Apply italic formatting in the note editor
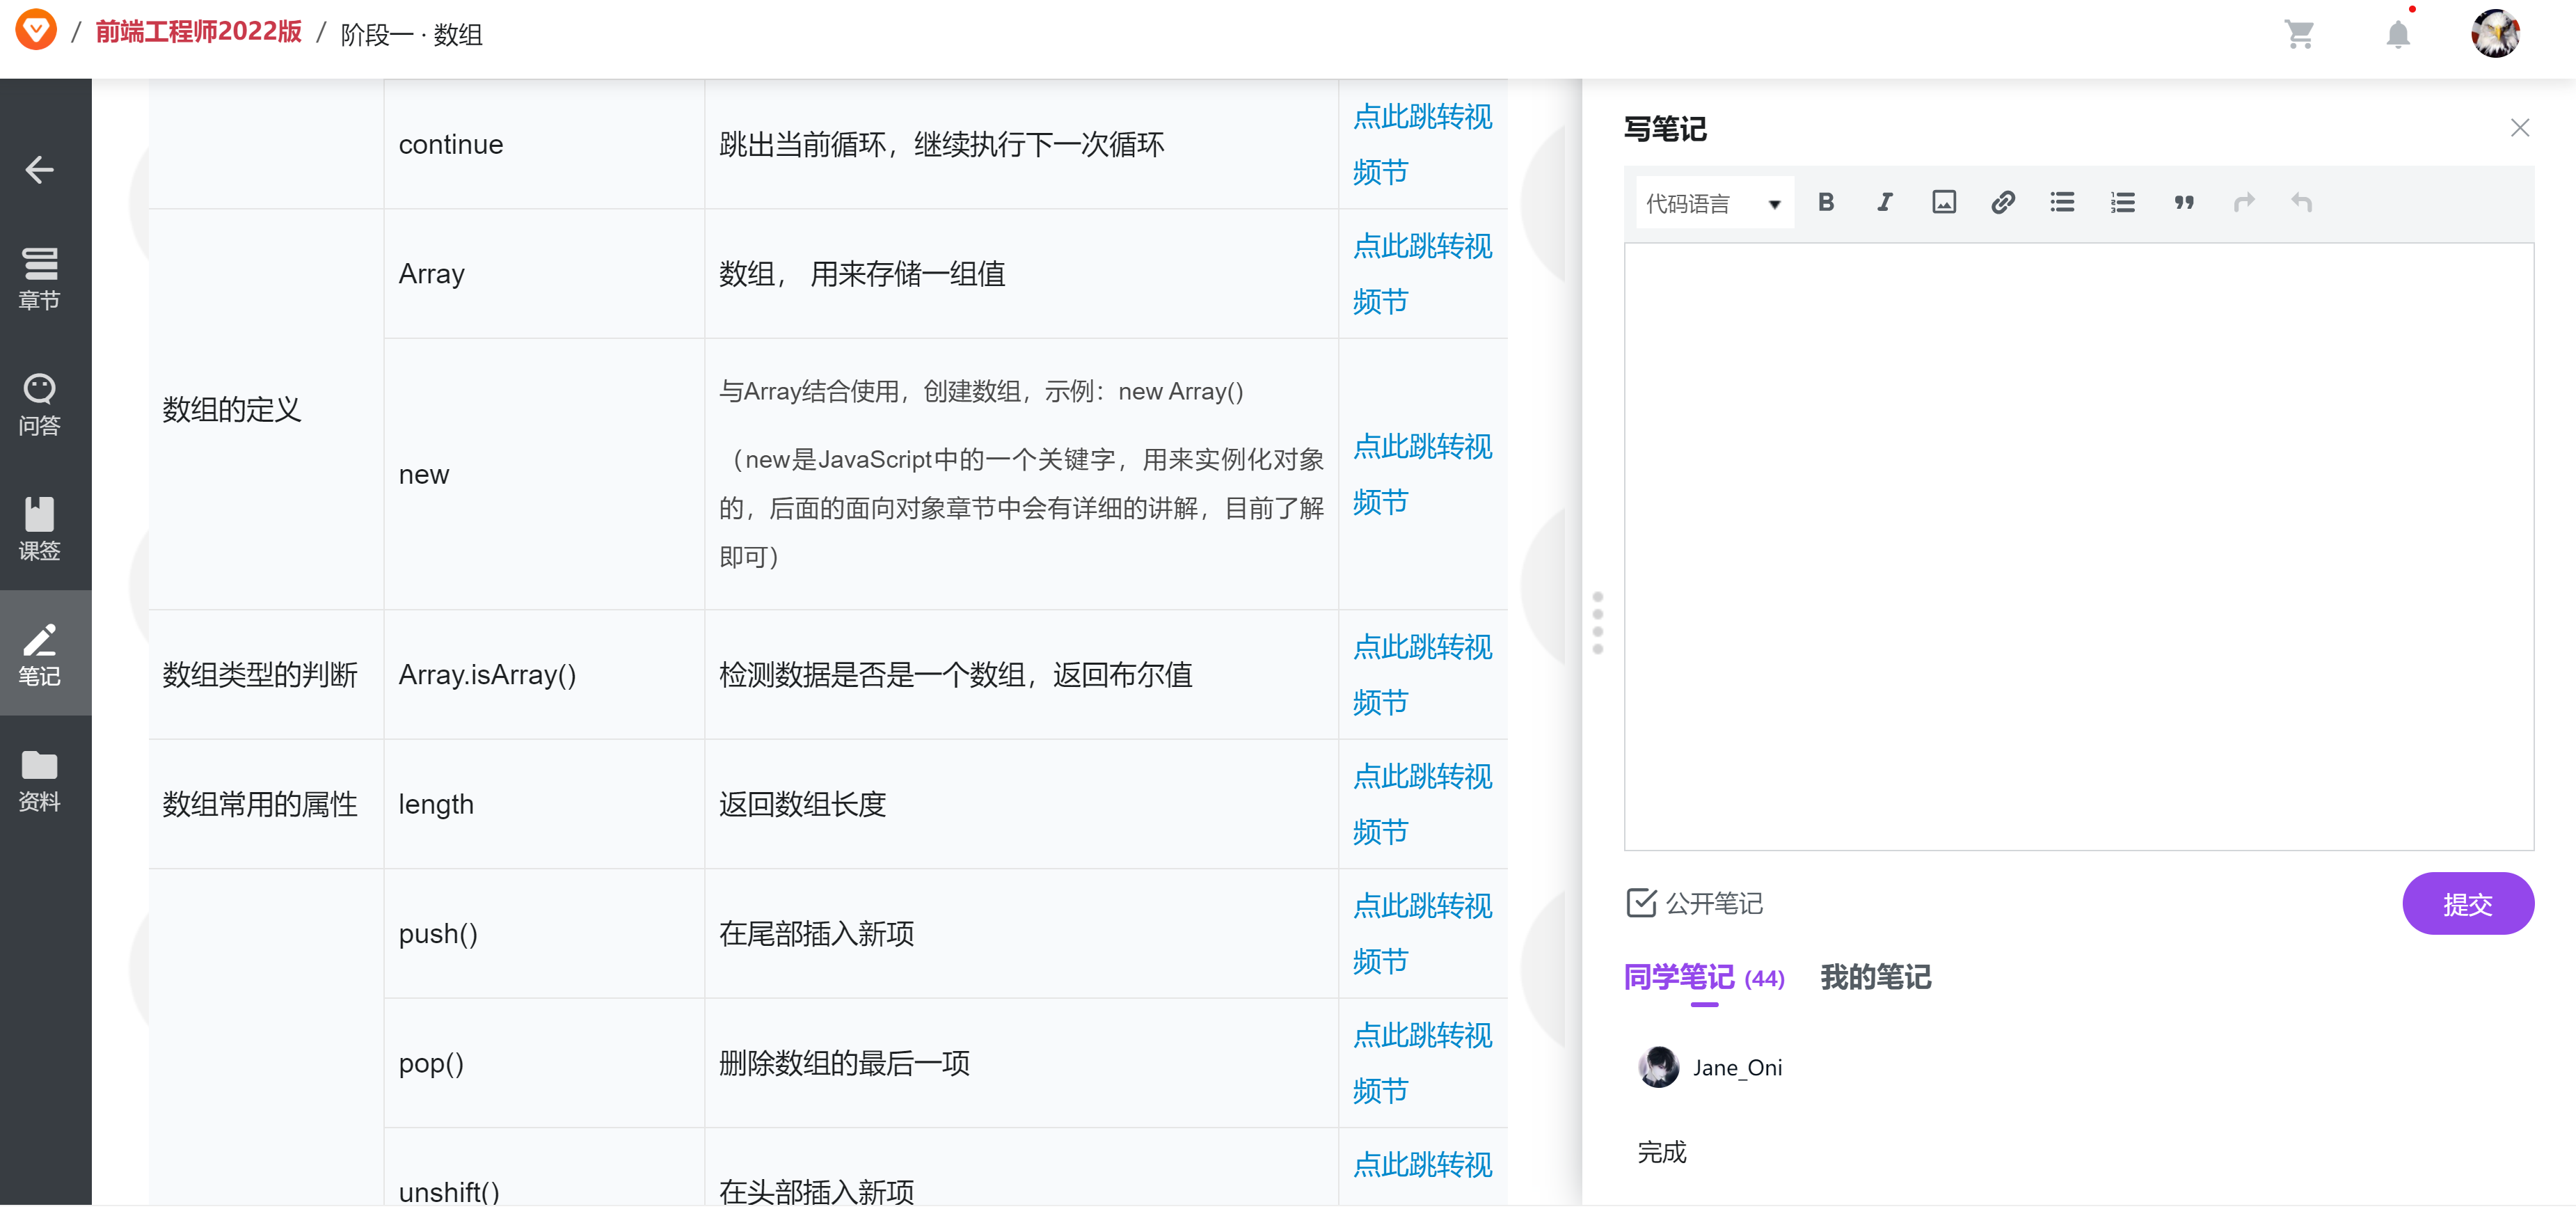Viewport: 2576px width, 1209px height. [x=1884, y=202]
